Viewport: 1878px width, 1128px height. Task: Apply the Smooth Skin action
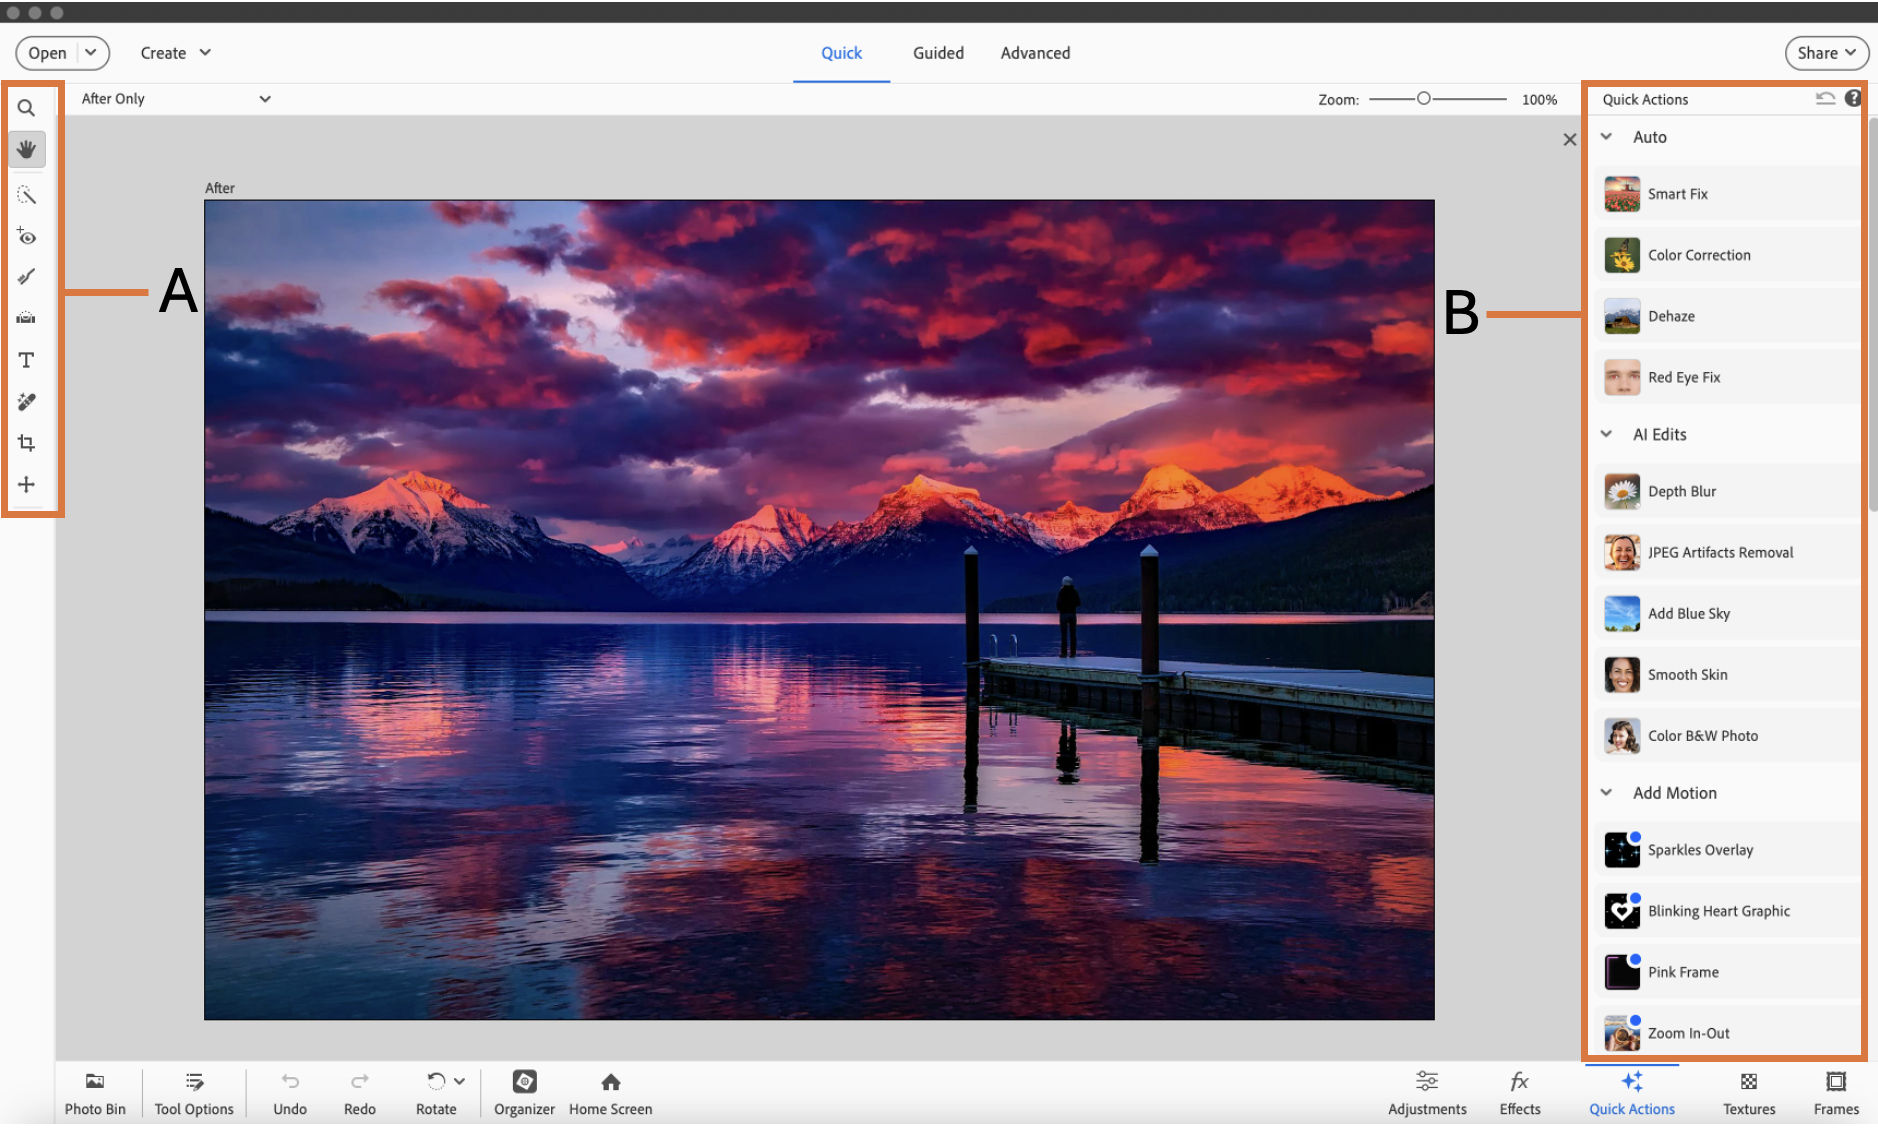(x=1728, y=674)
